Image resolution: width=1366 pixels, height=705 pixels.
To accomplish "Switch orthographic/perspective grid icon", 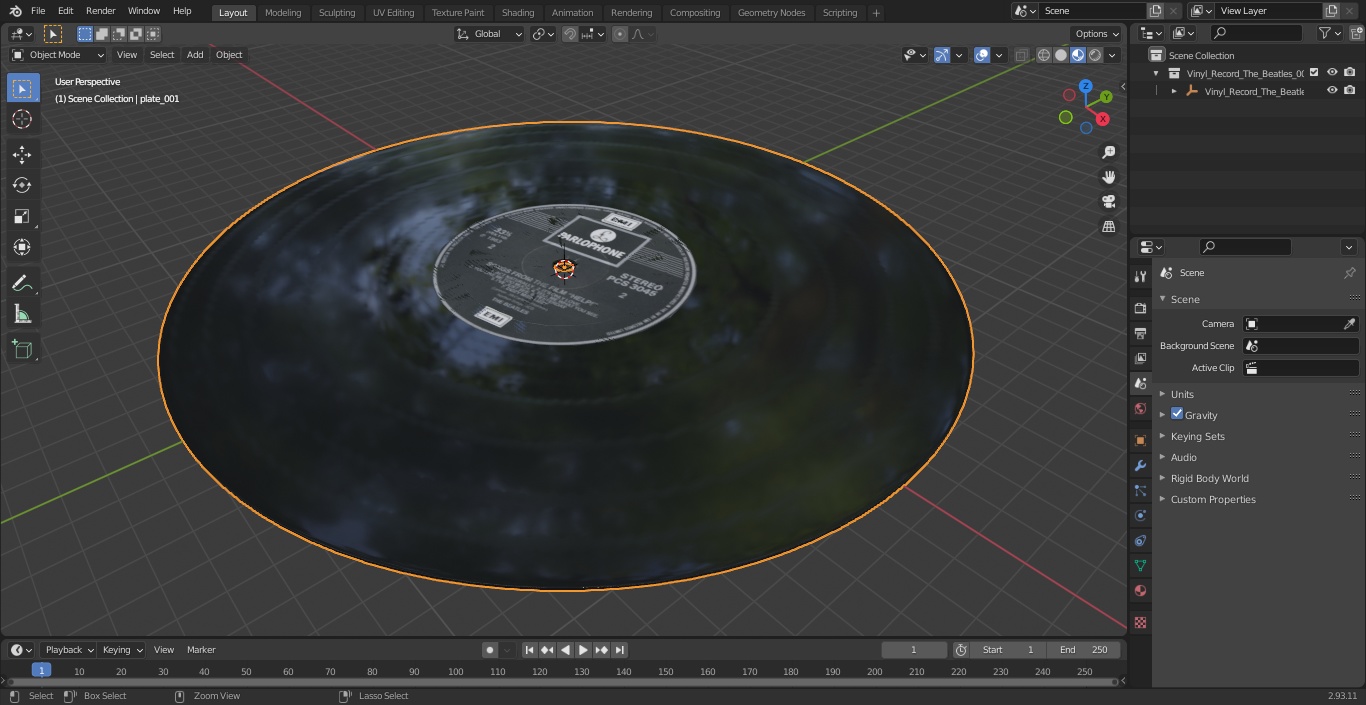I will coord(1108,227).
